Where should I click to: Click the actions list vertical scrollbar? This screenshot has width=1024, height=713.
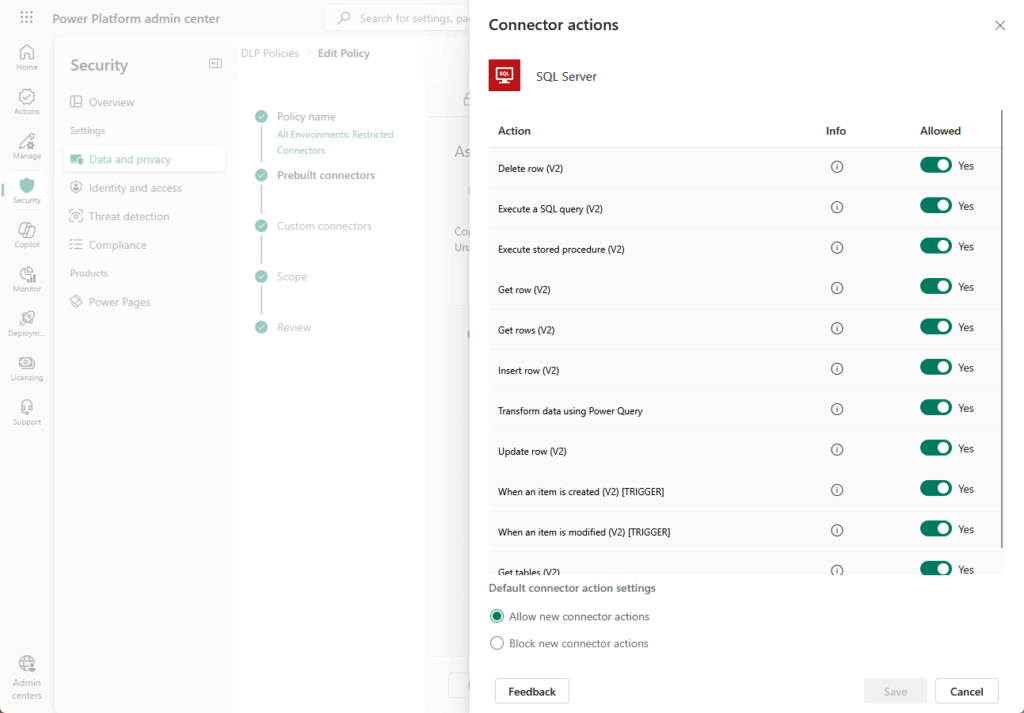click(1002, 329)
